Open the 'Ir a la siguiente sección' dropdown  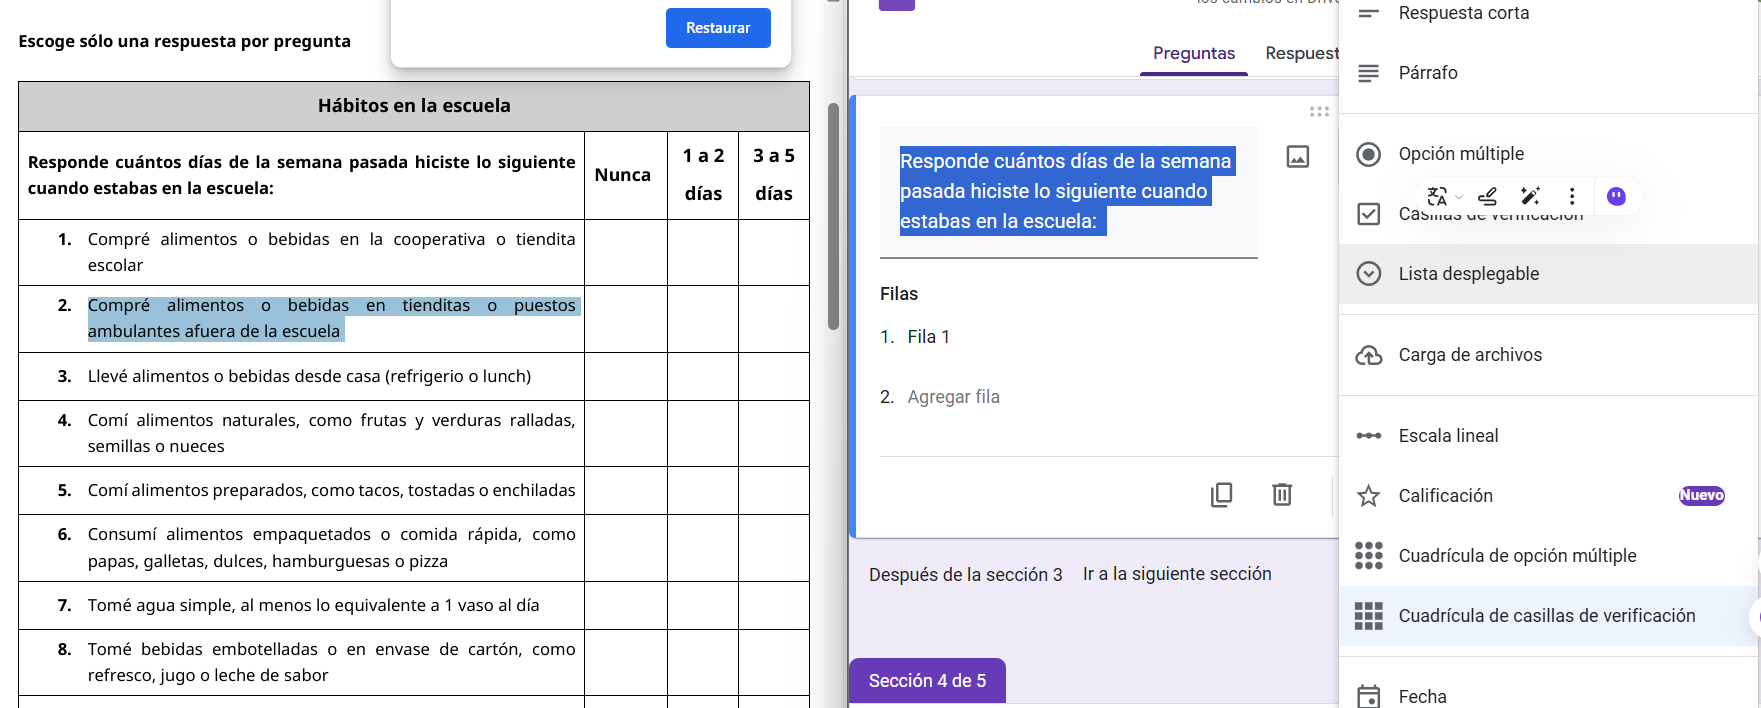(x=1177, y=574)
